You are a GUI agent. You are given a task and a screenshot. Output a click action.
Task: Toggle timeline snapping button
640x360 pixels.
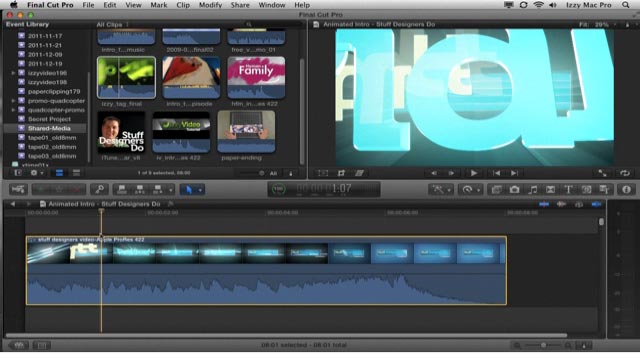[597, 204]
